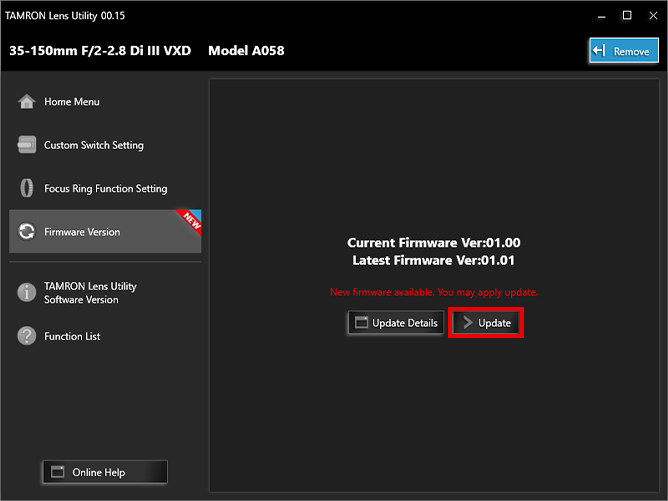Click the chevron icon on Update button
This screenshot has height=501, width=668.
(x=468, y=322)
